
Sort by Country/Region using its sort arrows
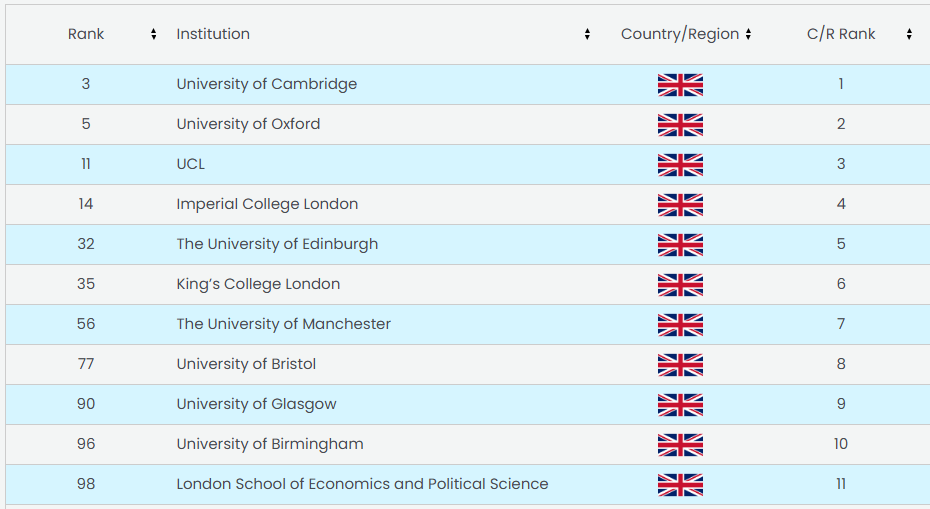pos(748,34)
